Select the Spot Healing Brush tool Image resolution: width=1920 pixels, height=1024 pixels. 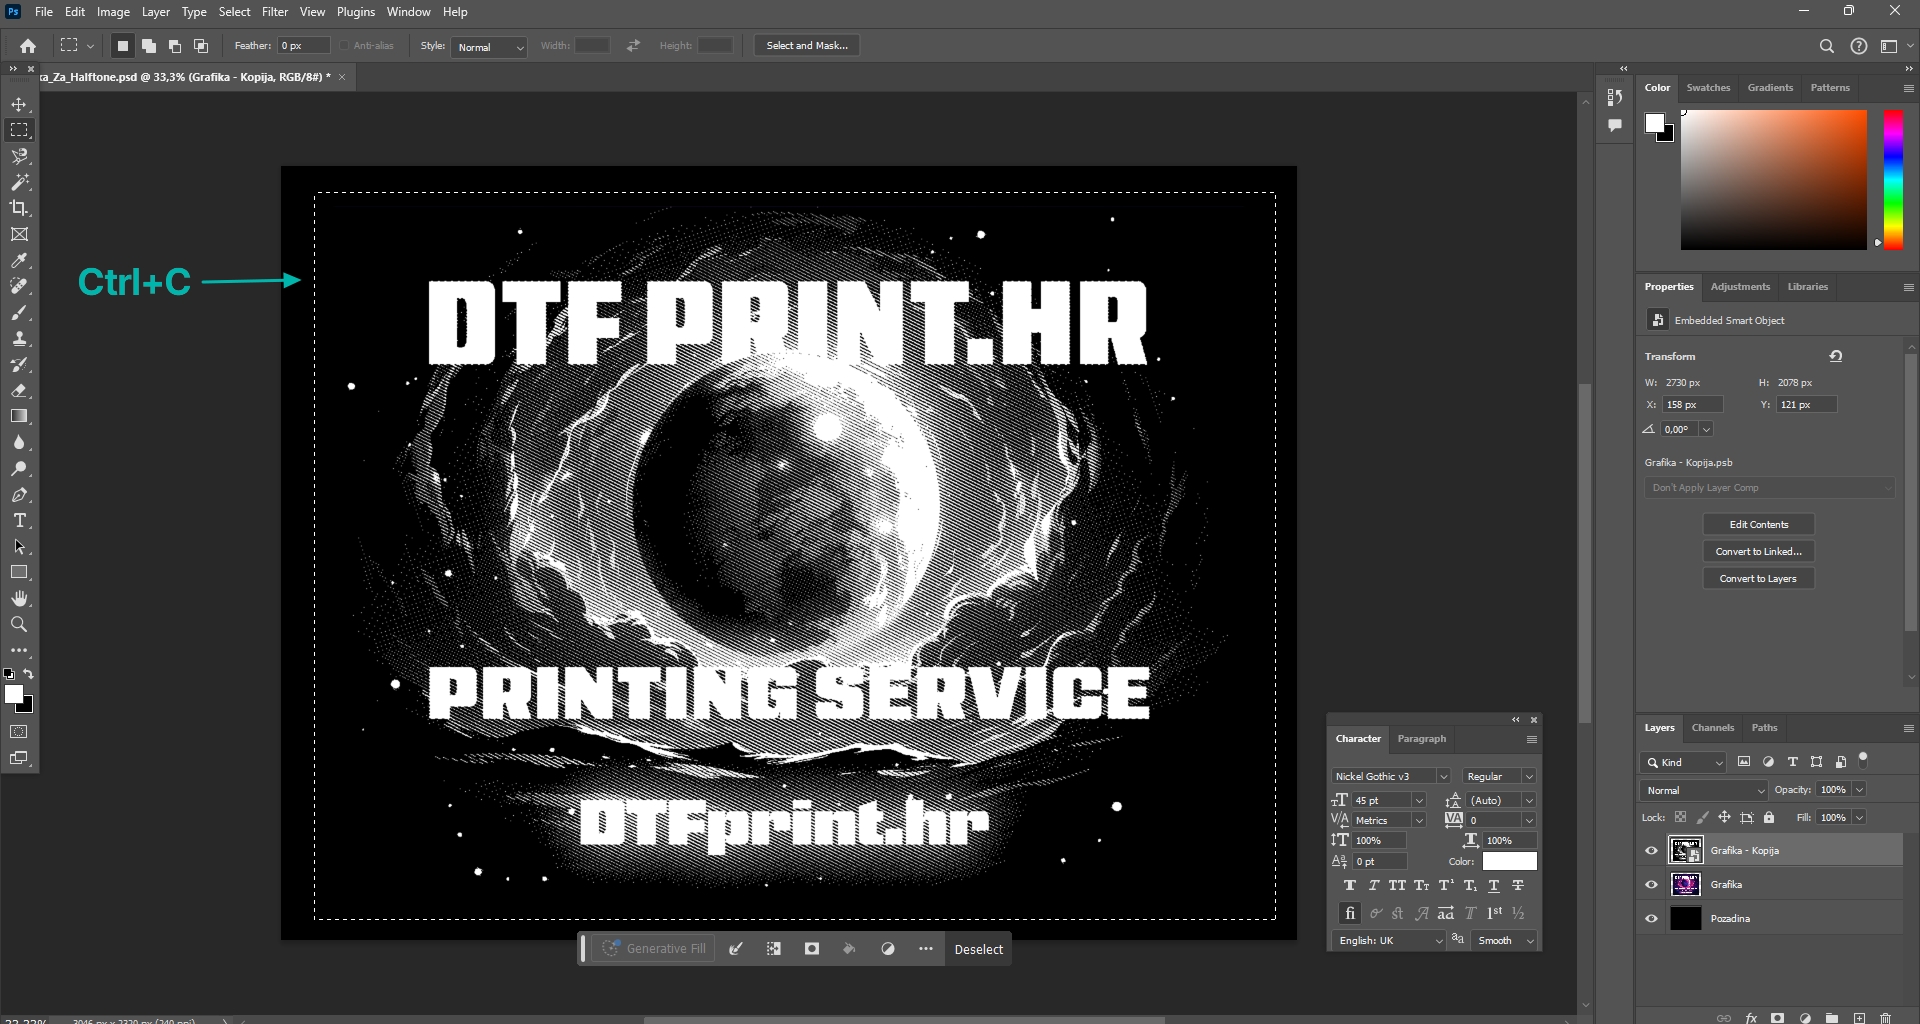[x=19, y=286]
